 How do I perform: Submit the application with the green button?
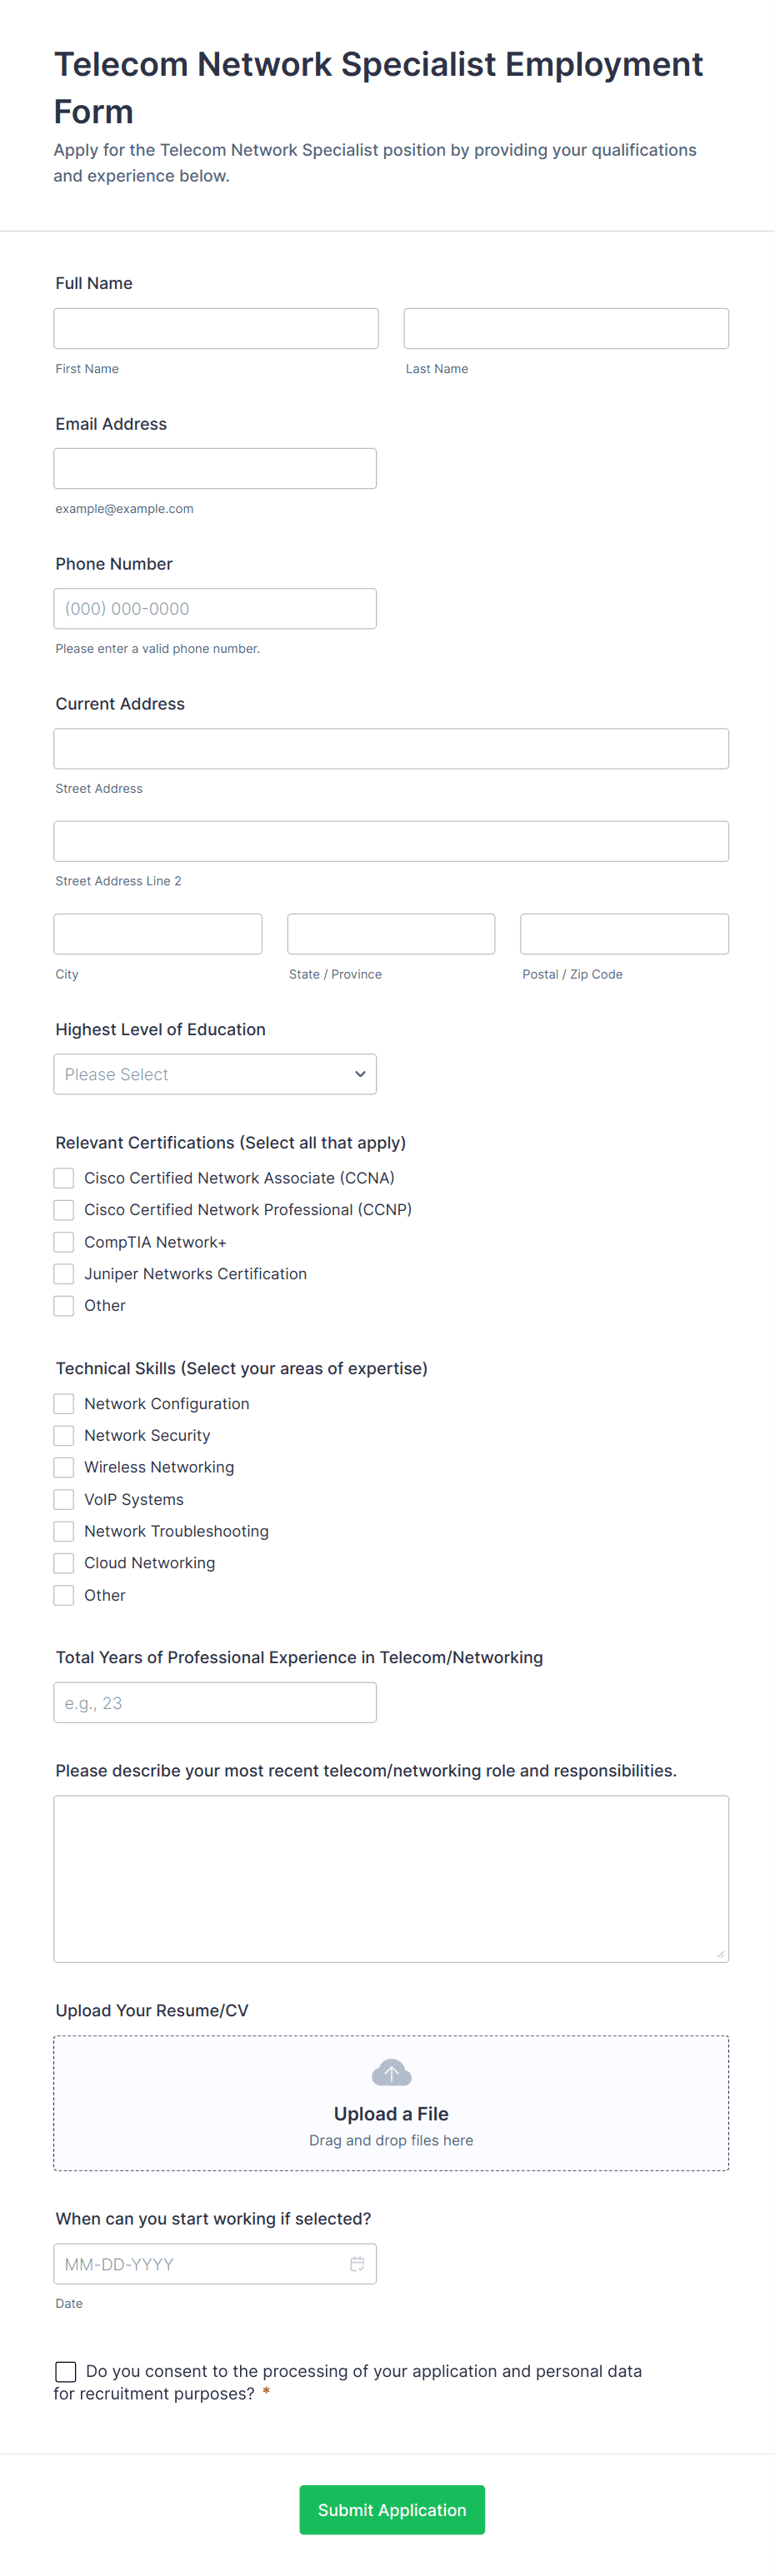pos(392,2510)
